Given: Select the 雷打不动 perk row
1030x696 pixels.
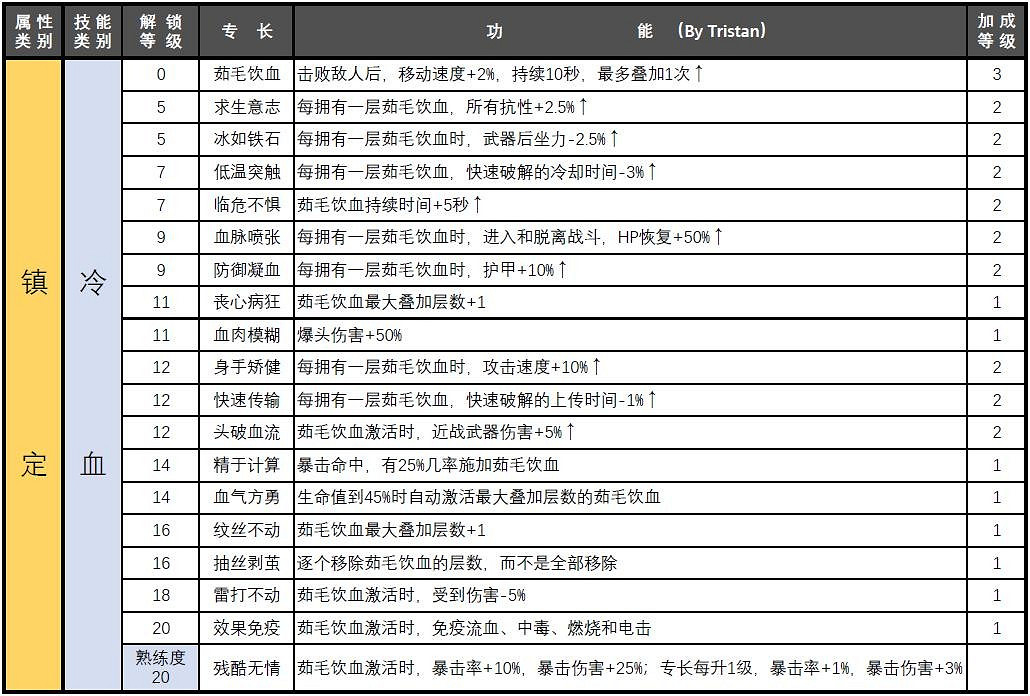Looking at the screenshot, I should coord(245,595).
